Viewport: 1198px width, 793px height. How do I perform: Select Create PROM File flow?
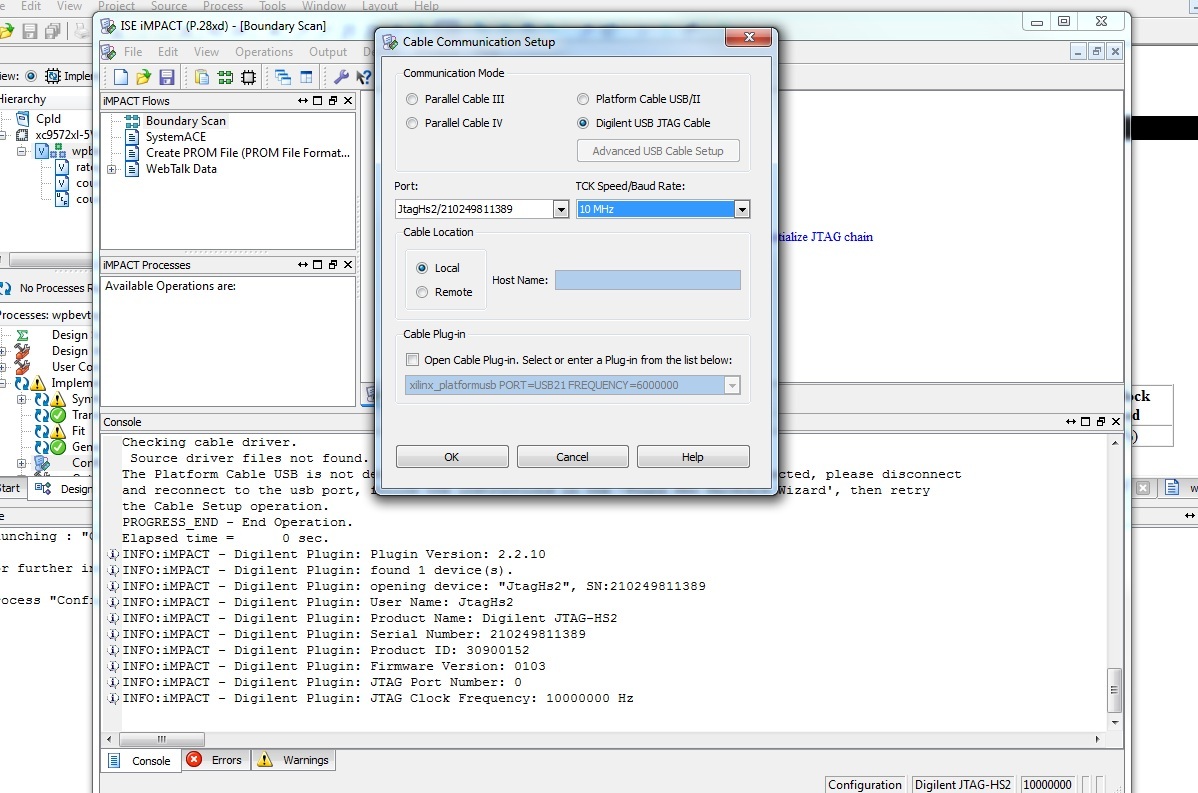pyautogui.click(x=248, y=153)
